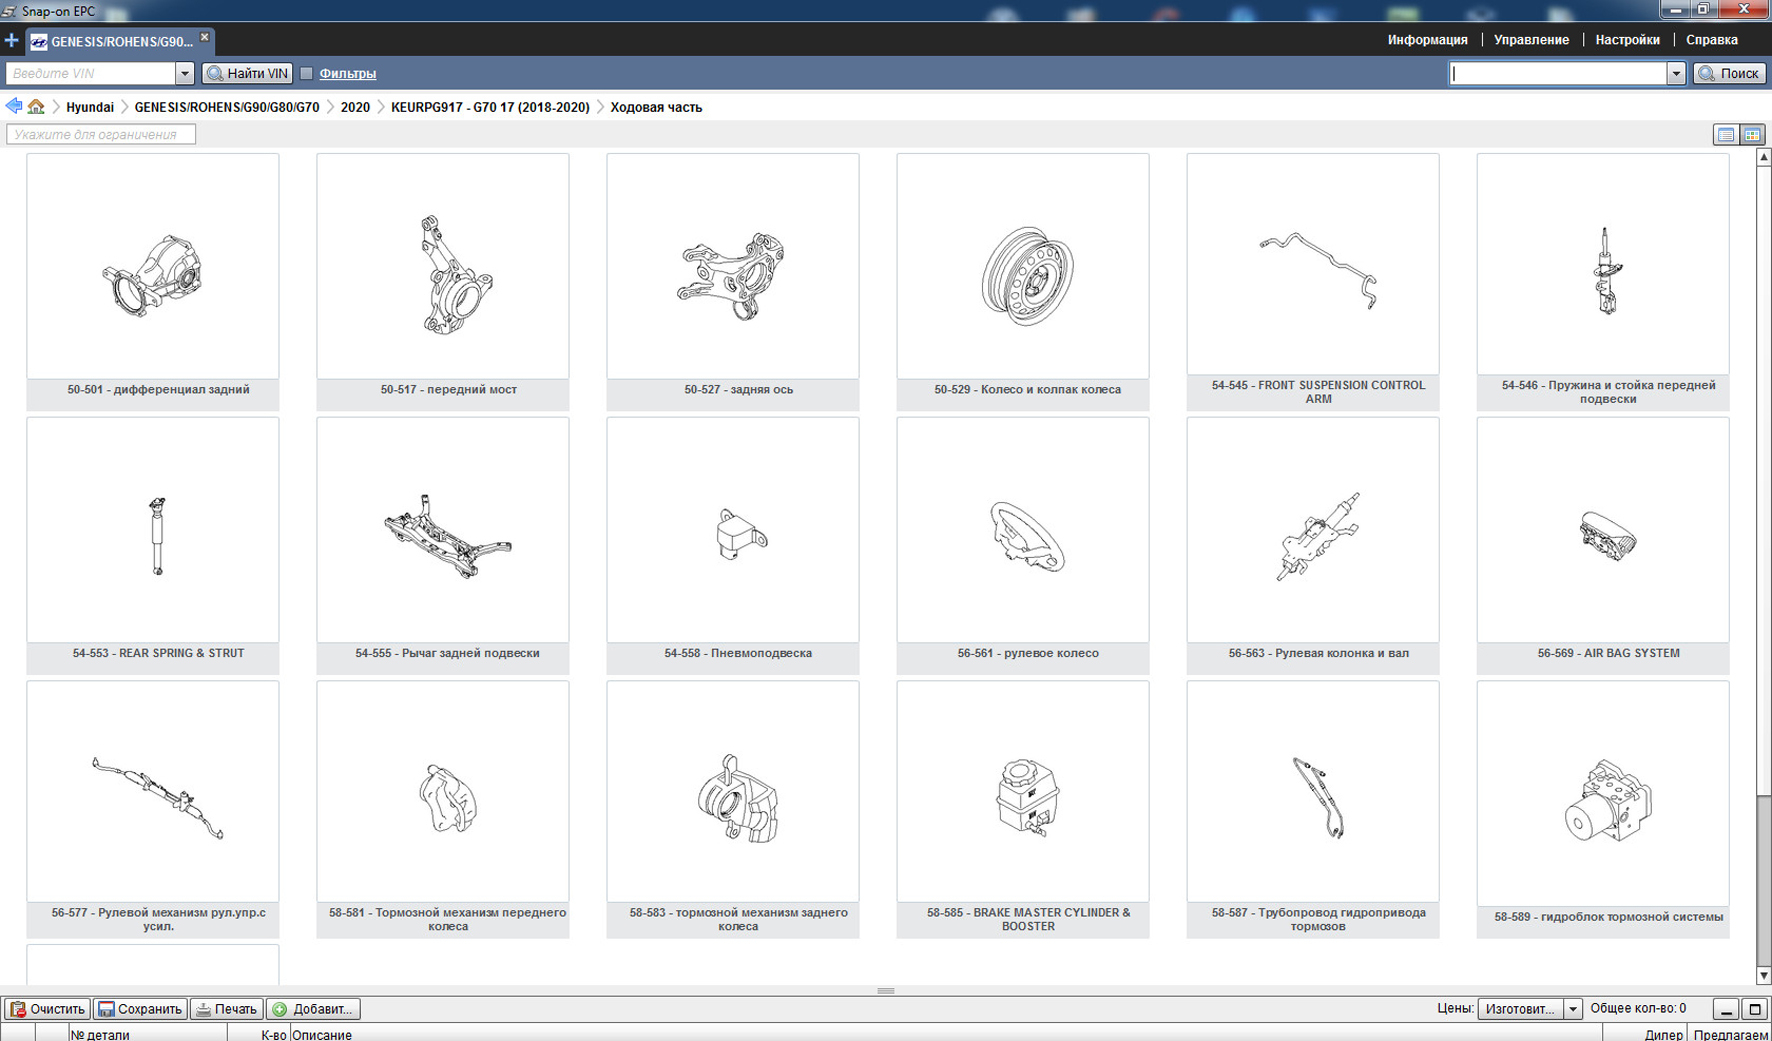
Task: Switch to list view icon
Action: point(1725,135)
